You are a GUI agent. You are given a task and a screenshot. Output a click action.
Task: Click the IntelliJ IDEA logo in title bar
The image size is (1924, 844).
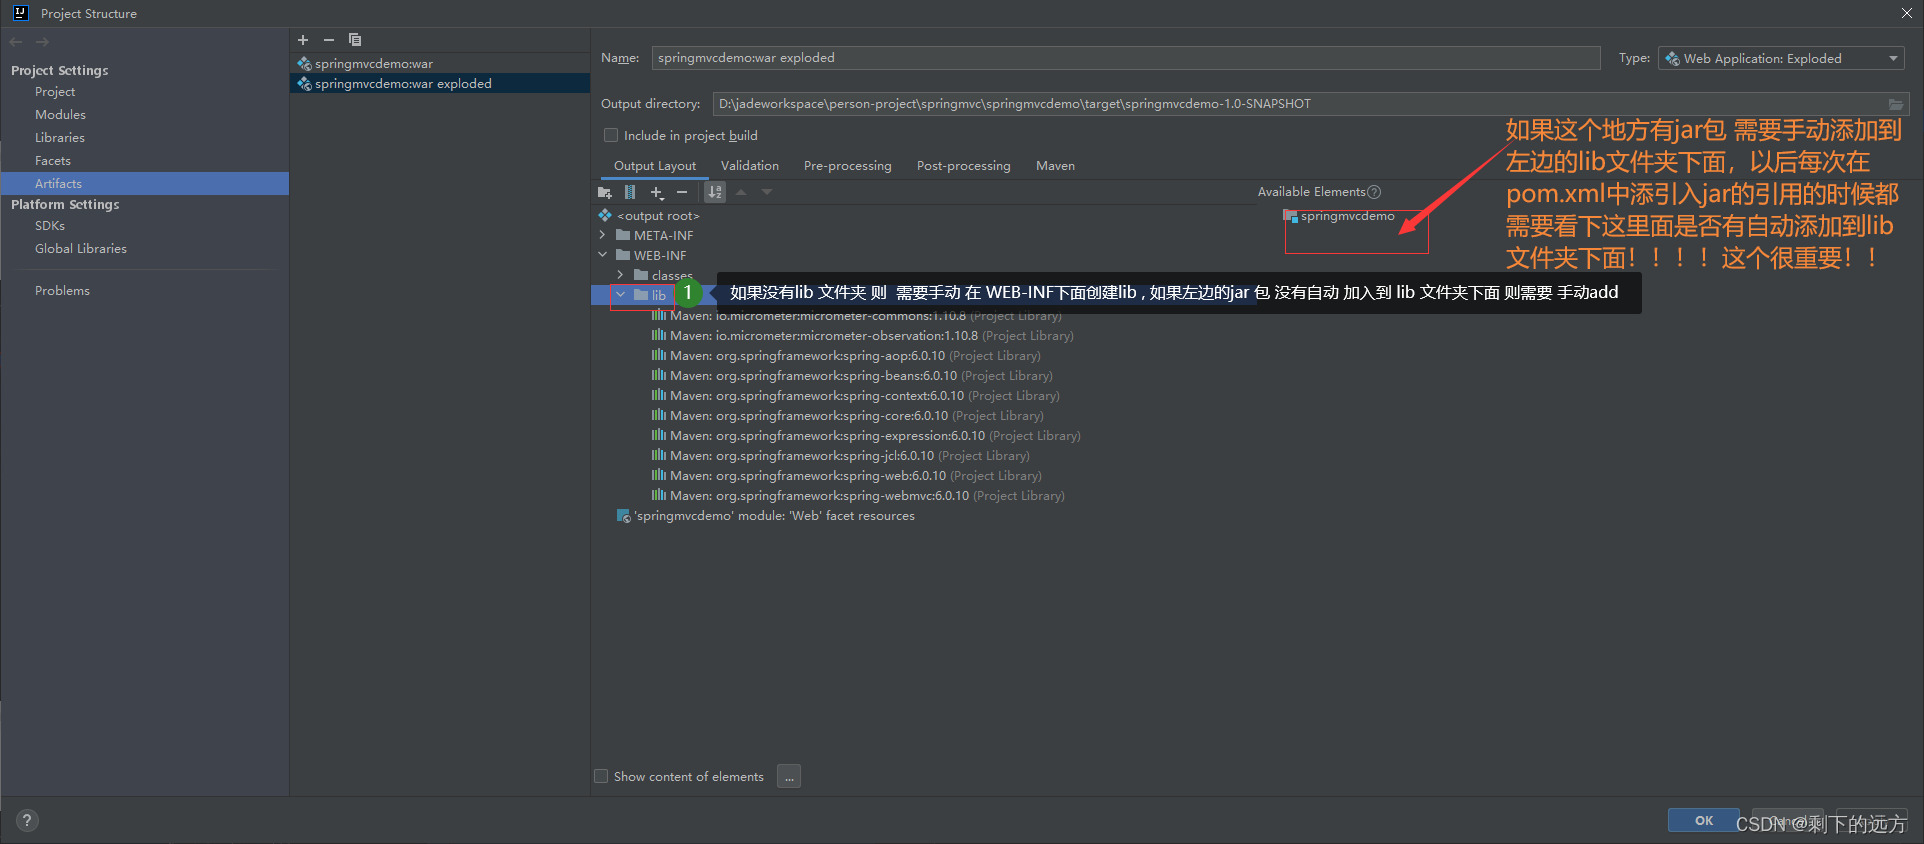20,13
